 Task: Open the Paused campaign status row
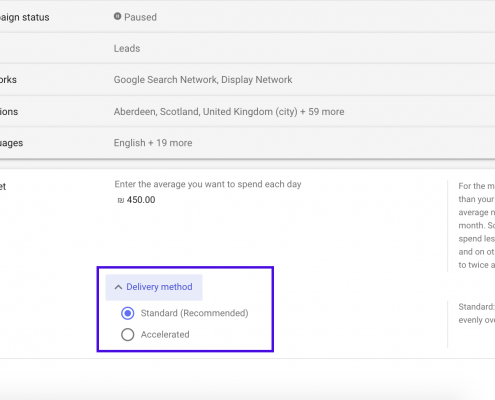click(247, 17)
